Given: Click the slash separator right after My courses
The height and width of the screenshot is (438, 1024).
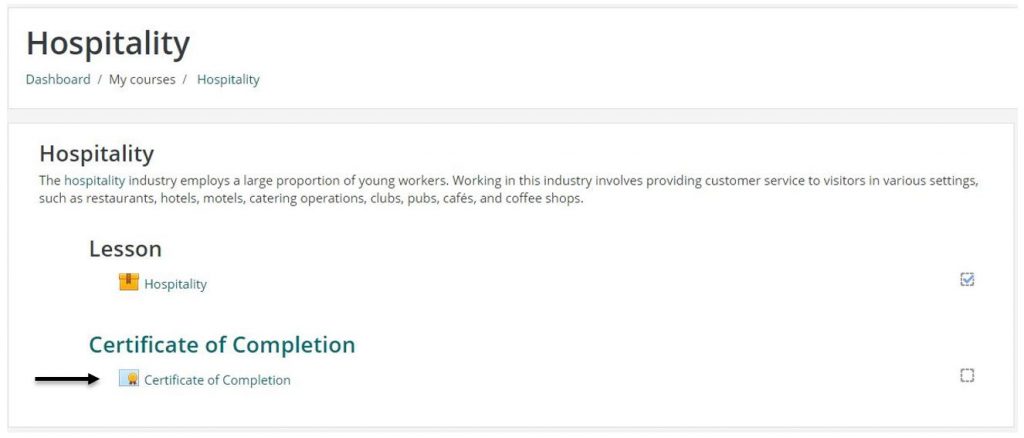Looking at the screenshot, I should pos(186,80).
